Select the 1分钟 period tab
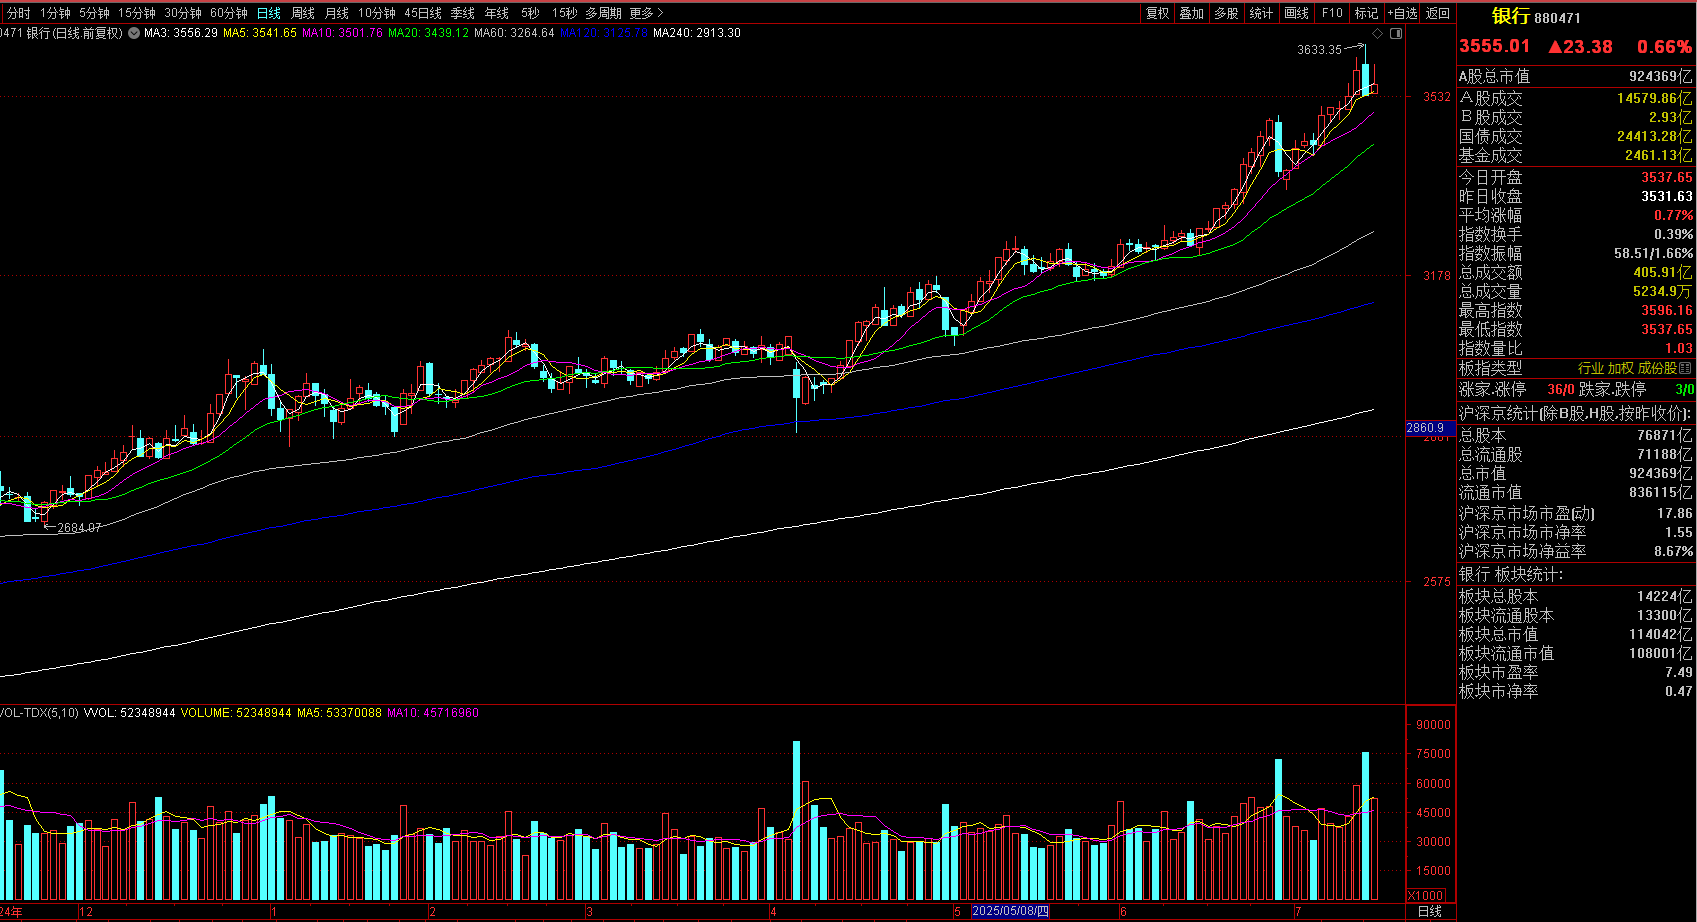The height and width of the screenshot is (922, 1697). [x=55, y=13]
